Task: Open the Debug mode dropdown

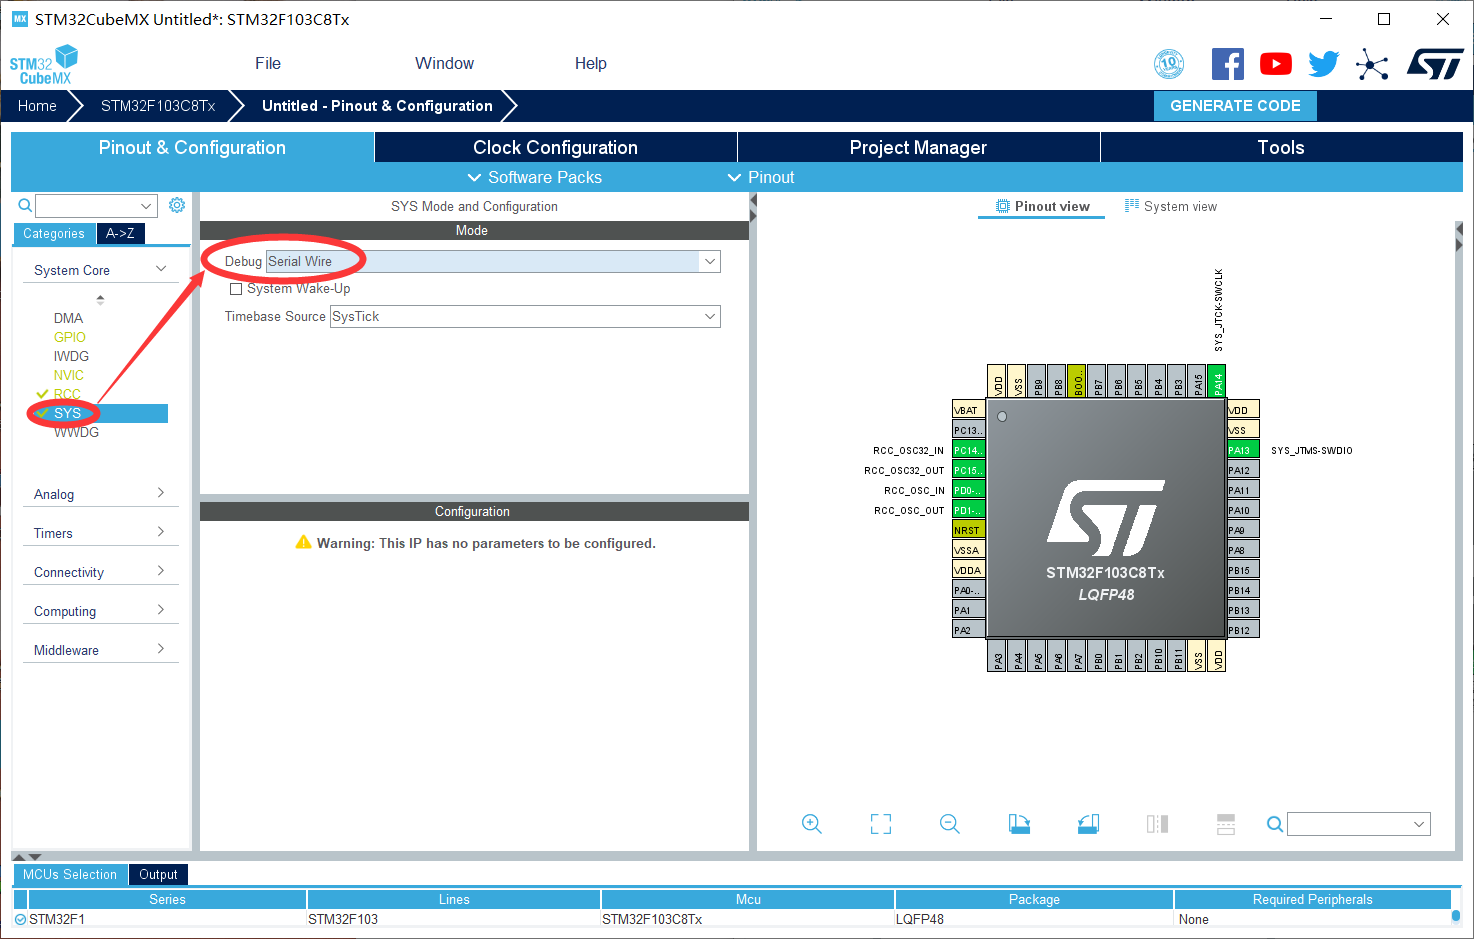Action: (709, 261)
